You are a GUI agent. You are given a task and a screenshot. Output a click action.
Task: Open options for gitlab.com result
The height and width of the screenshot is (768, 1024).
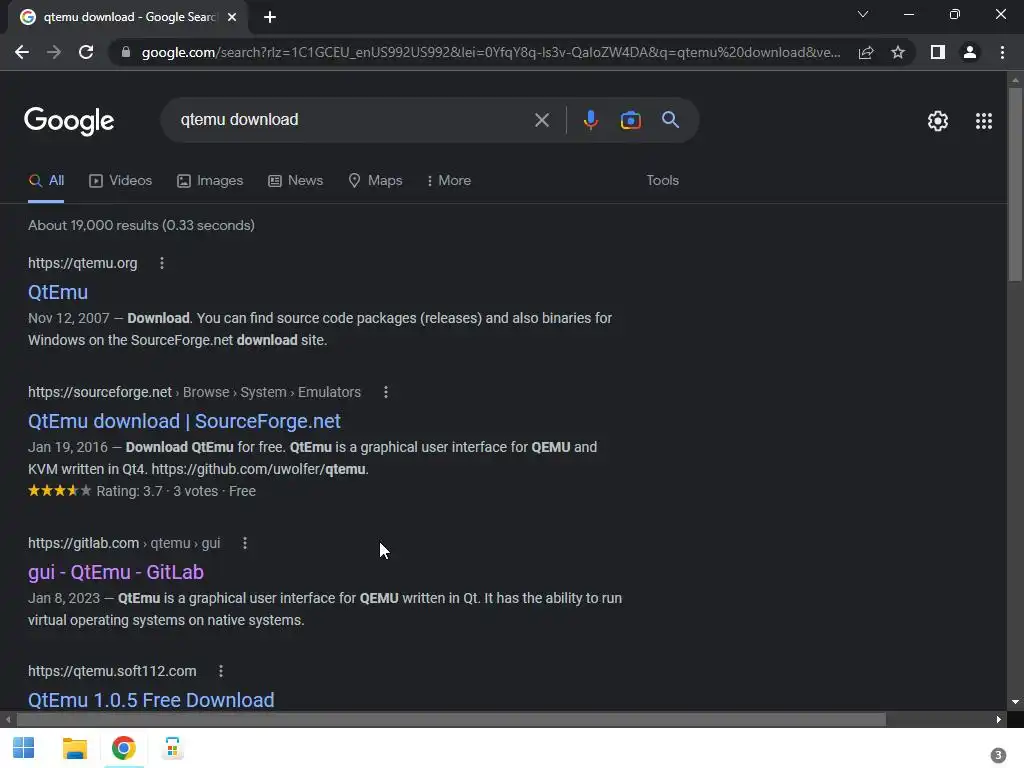(245, 543)
